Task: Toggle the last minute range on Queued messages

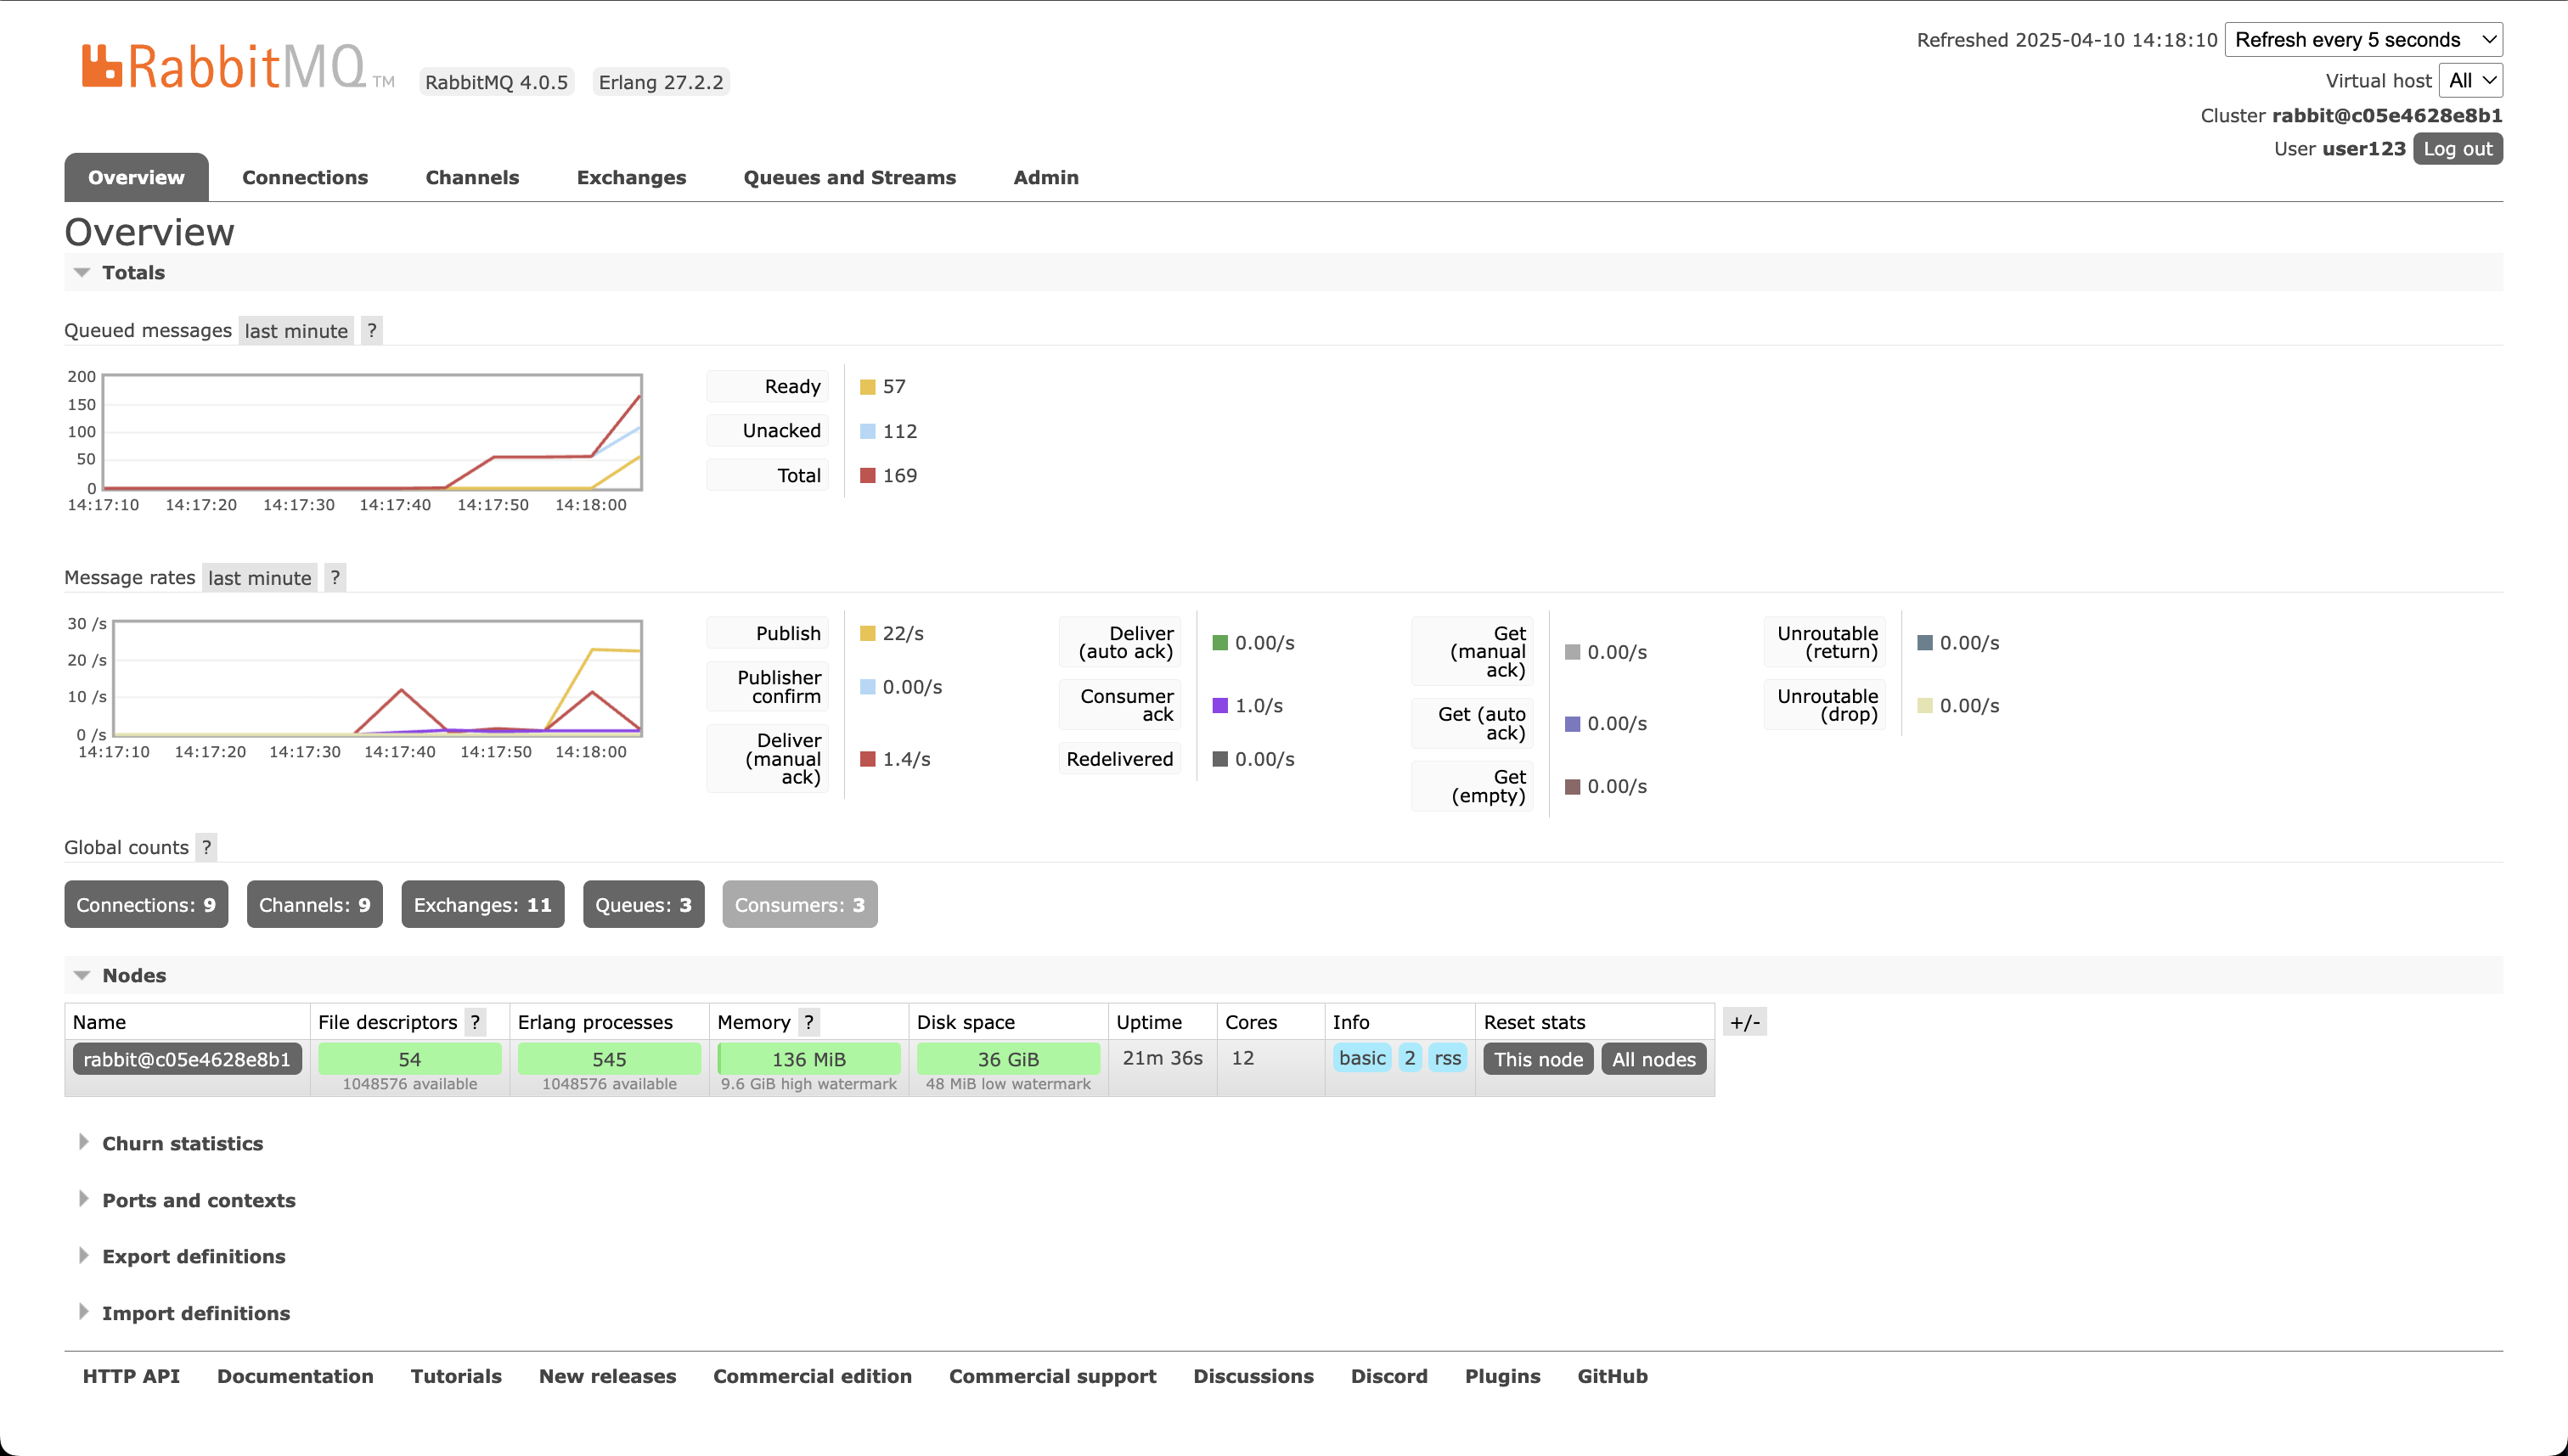Action: [x=295, y=330]
